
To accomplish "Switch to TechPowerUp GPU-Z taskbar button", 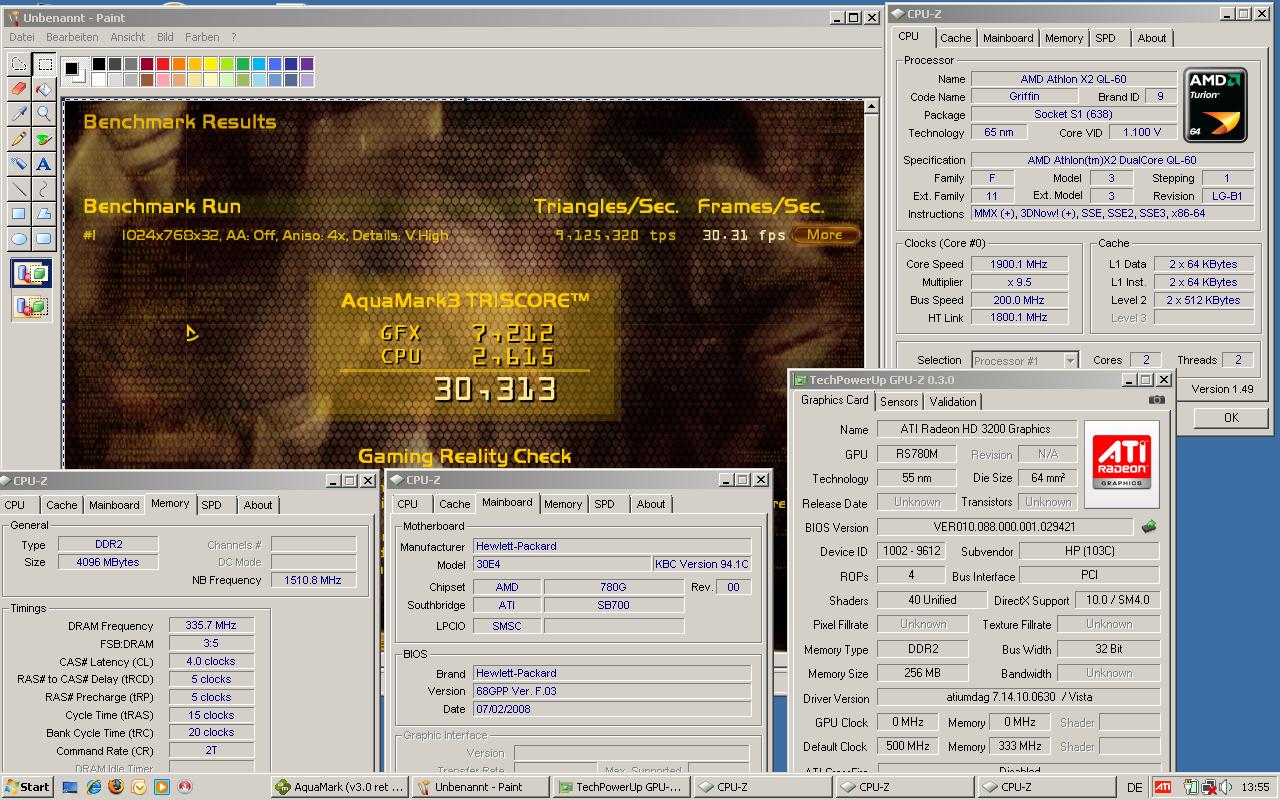I will 621,787.
